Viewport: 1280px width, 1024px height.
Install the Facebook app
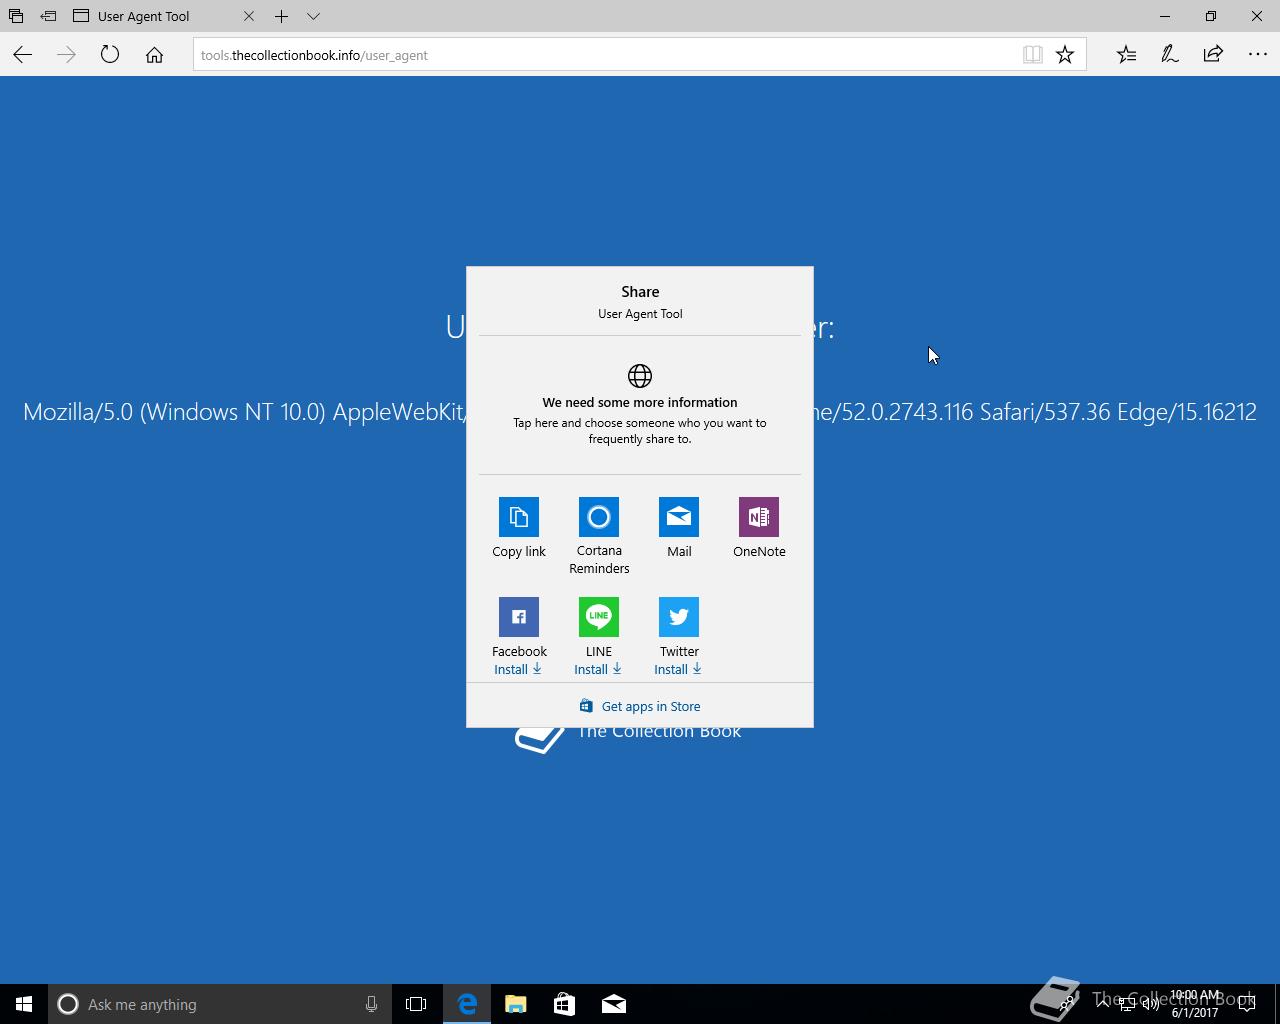pyautogui.click(x=518, y=669)
